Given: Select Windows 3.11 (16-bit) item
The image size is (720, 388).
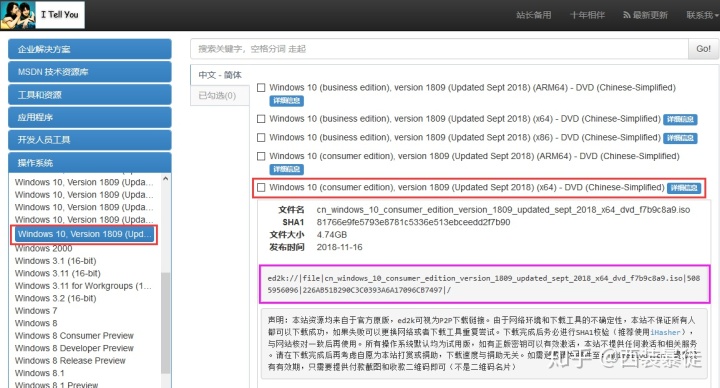Looking at the screenshot, I should click(57, 273).
